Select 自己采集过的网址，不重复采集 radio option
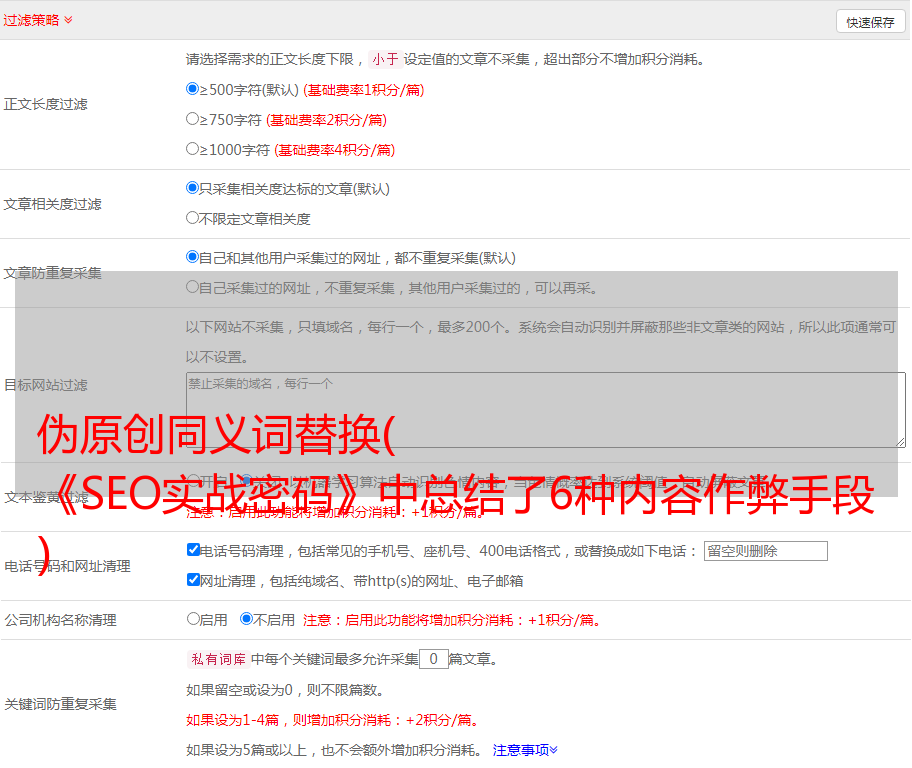 click(x=192, y=287)
